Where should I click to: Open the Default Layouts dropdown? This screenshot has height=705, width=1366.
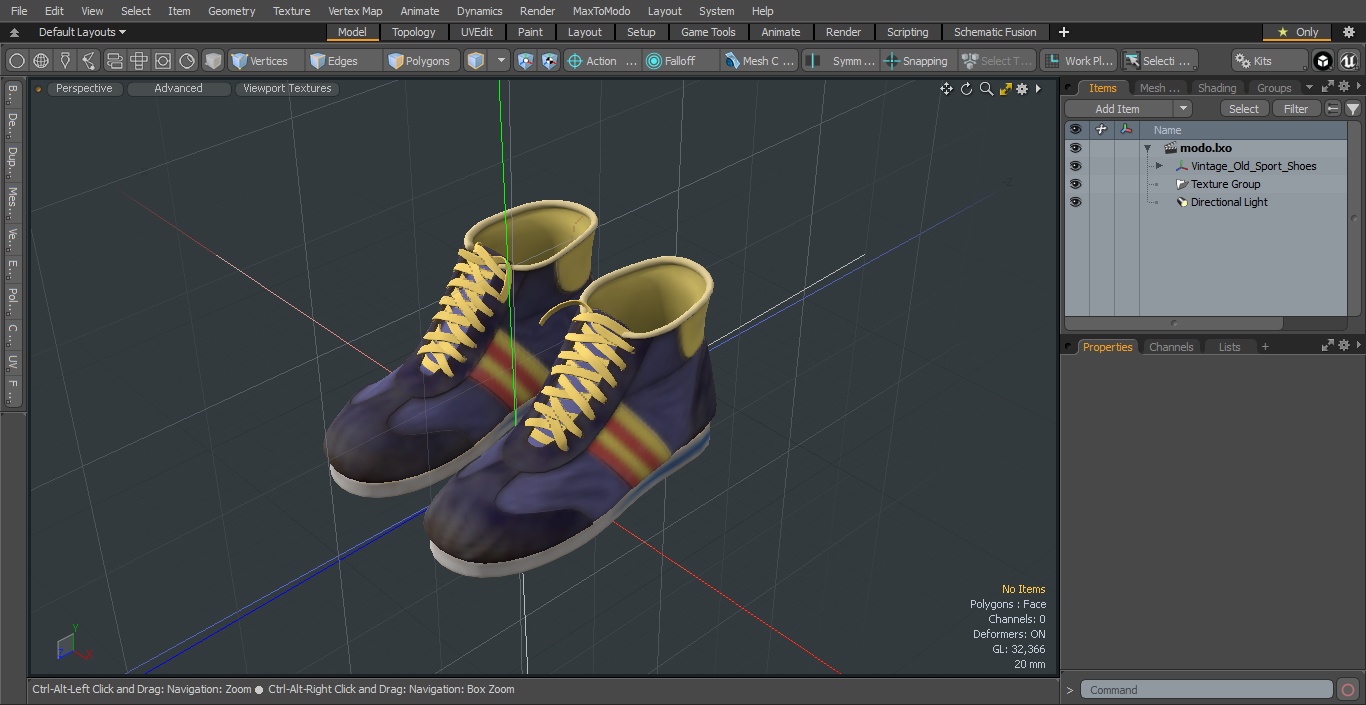click(x=81, y=32)
